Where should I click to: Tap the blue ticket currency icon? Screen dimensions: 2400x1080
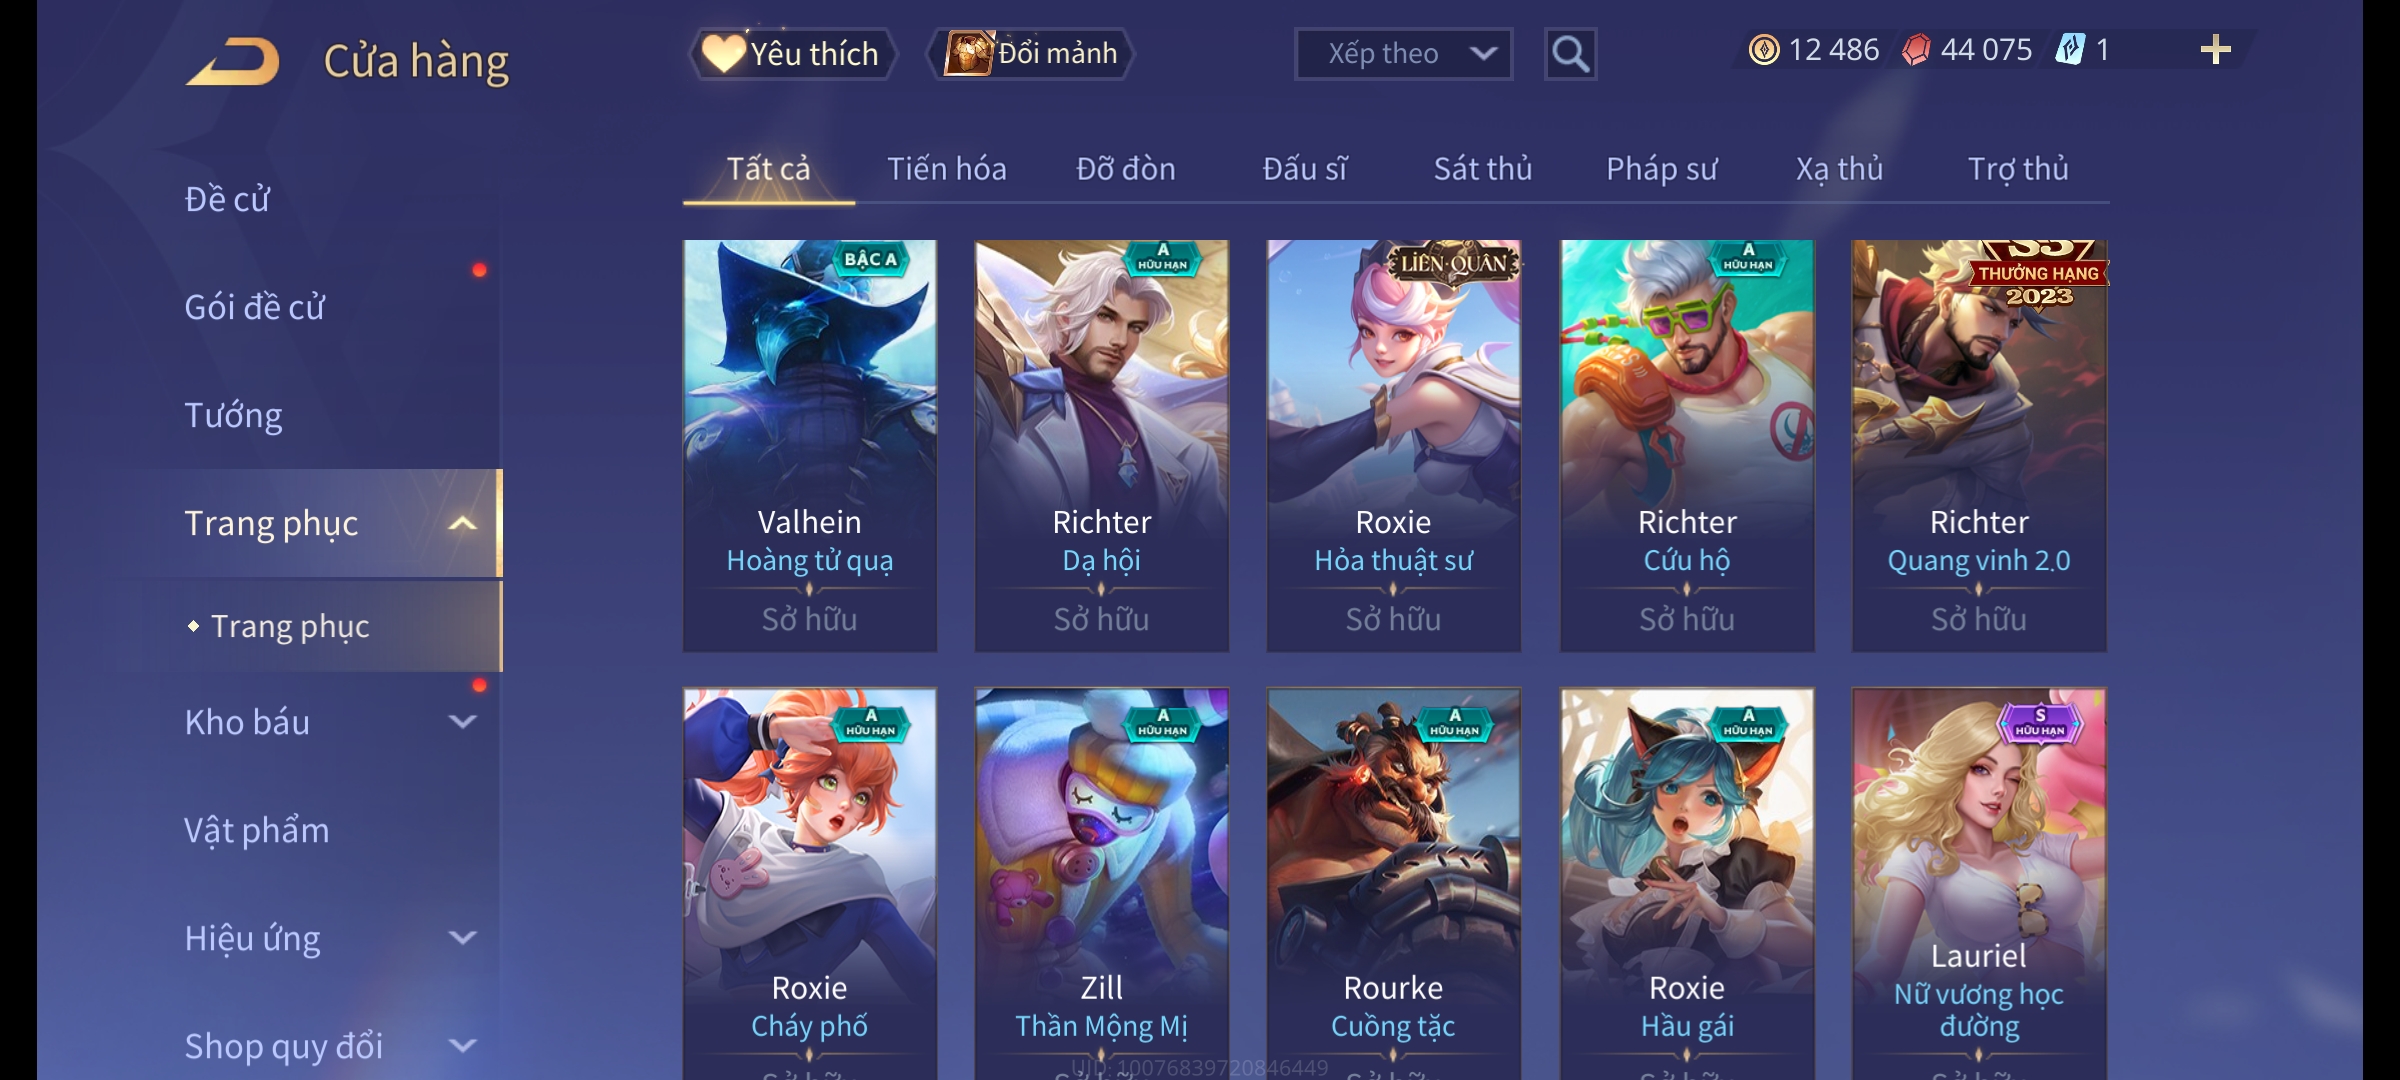pos(2070,50)
